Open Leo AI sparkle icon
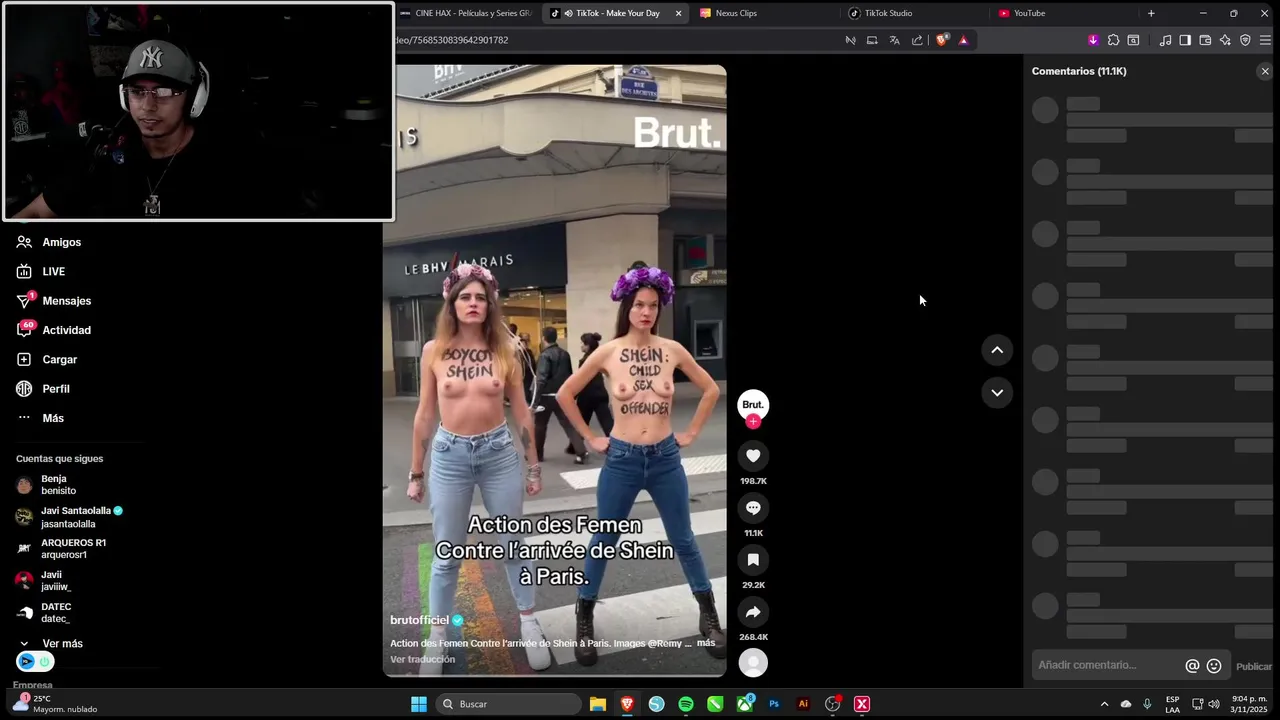 click(1225, 40)
